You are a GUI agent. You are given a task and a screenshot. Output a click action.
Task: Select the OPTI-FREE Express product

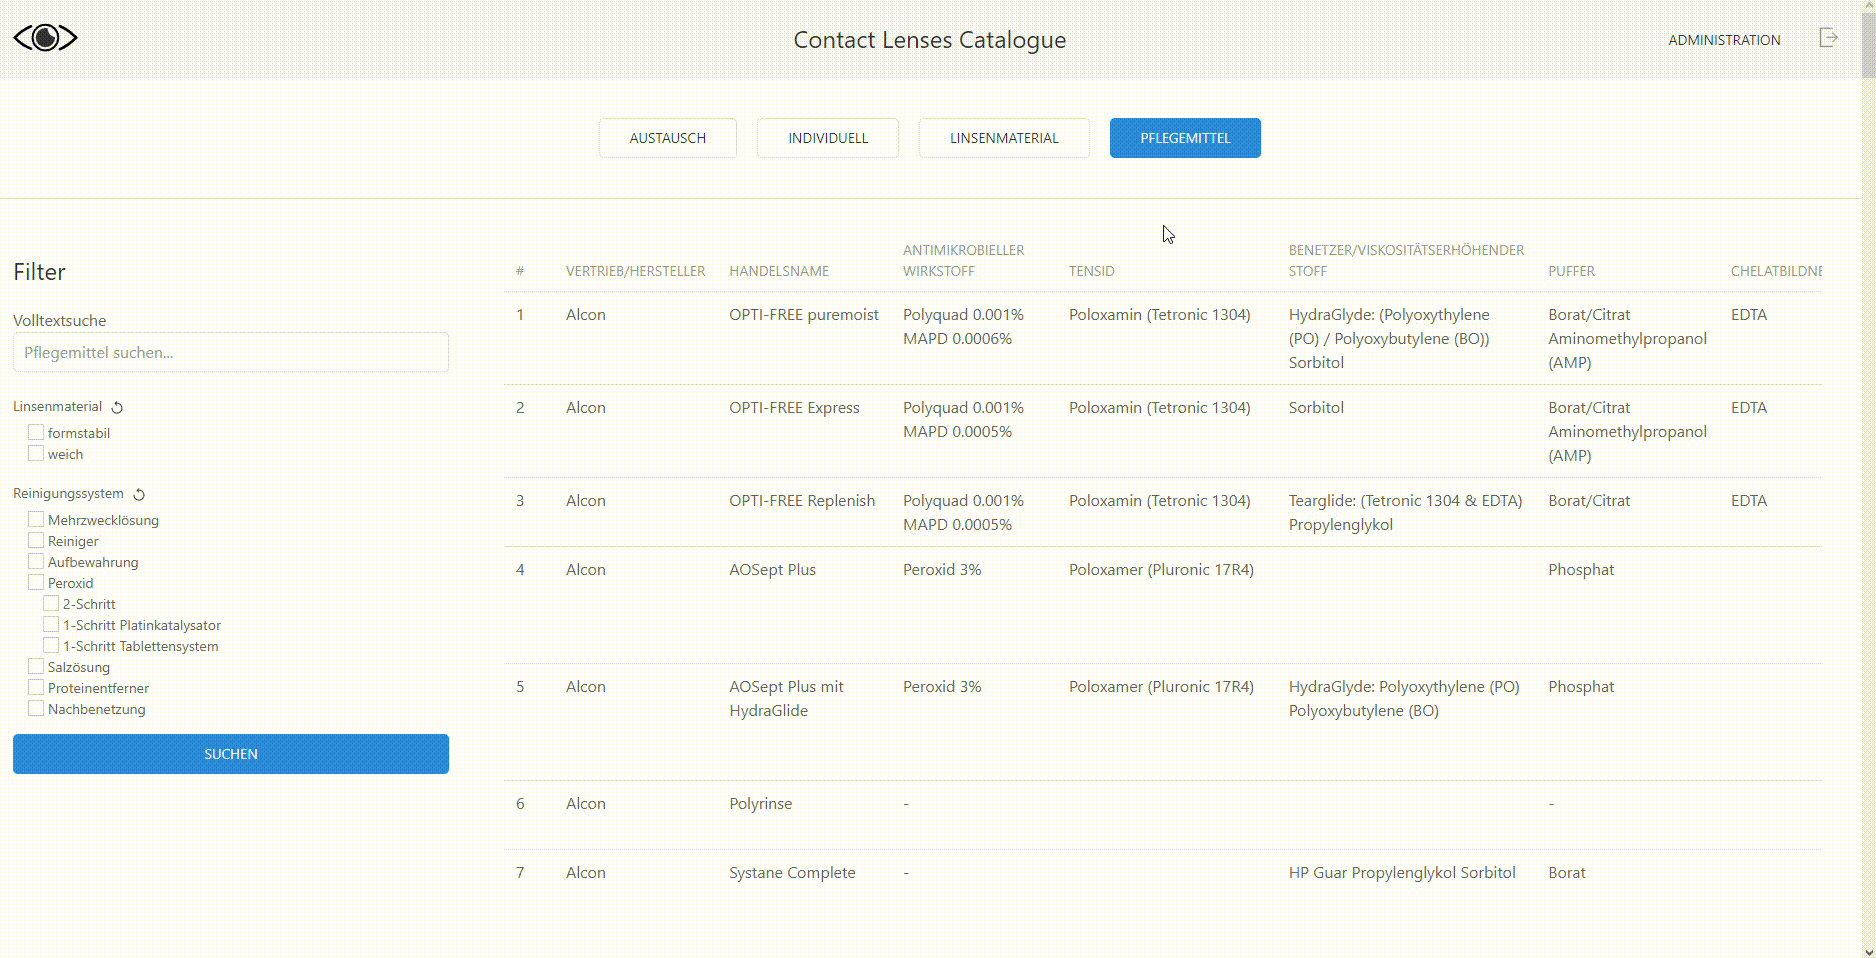pos(794,407)
